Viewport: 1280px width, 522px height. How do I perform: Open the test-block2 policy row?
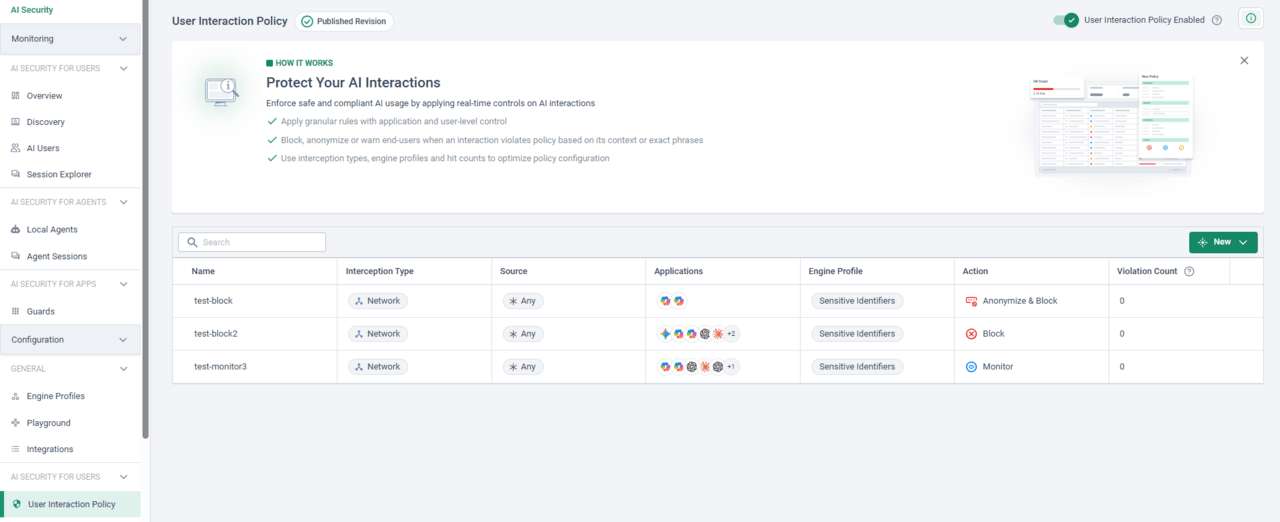[216, 334]
